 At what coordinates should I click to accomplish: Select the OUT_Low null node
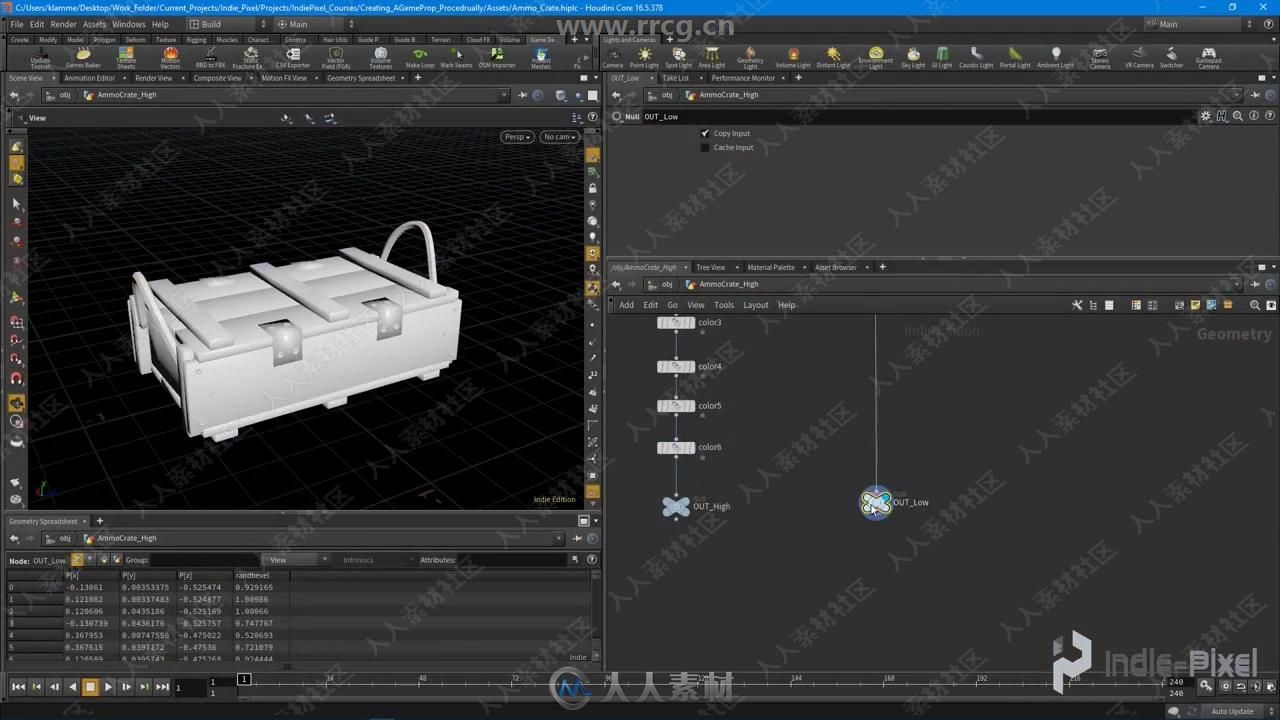(876, 503)
